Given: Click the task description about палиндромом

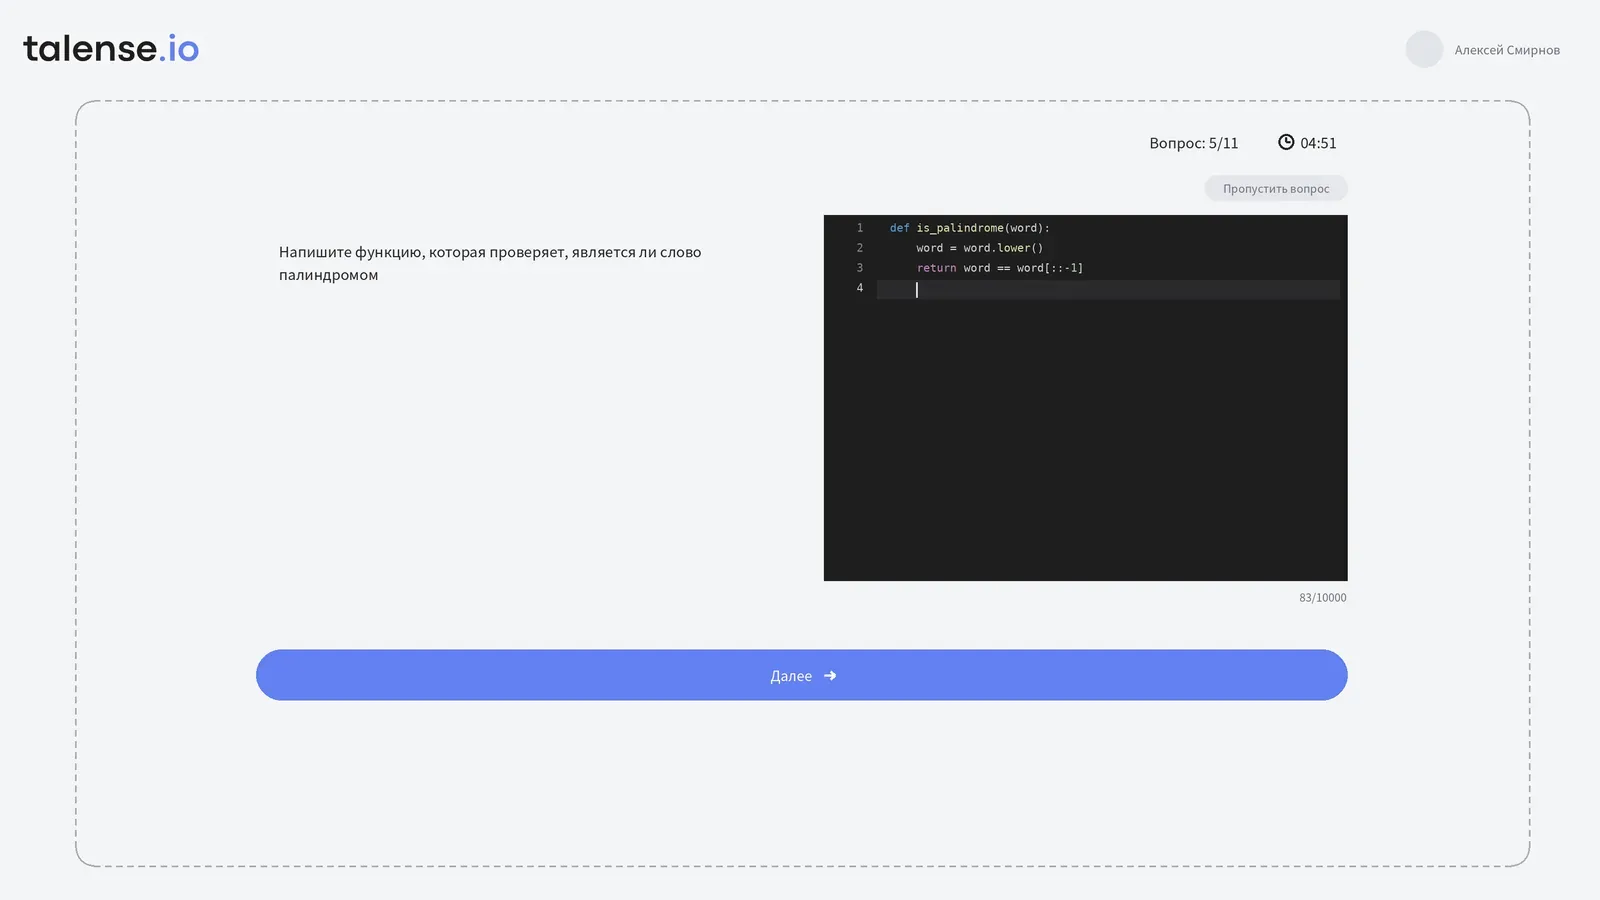Looking at the screenshot, I should [x=490, y=263].
